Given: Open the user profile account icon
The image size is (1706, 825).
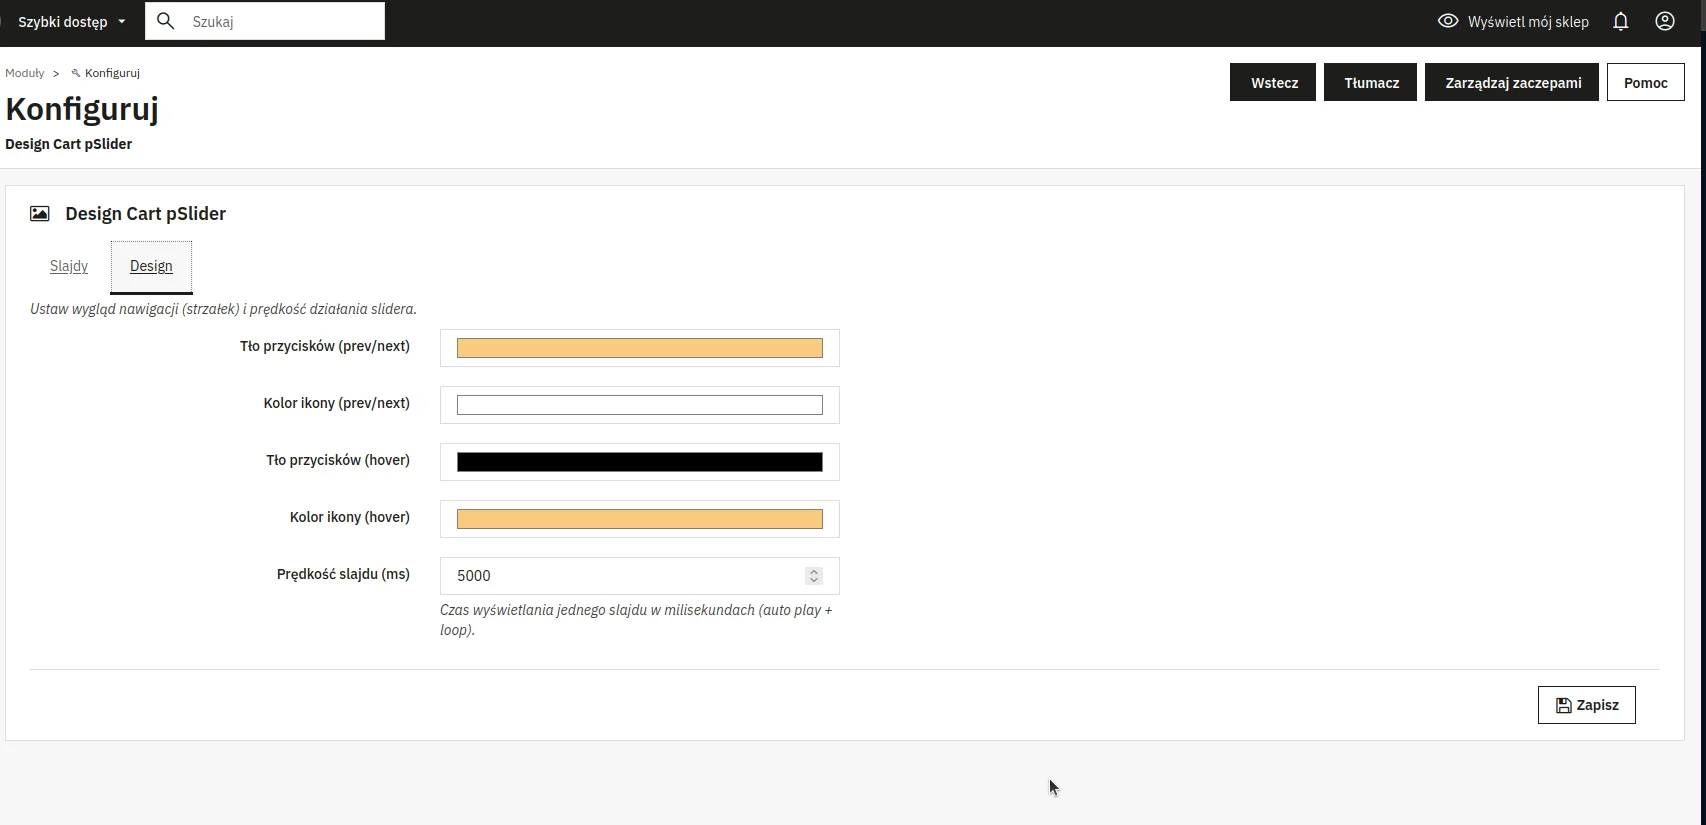Looking at the screenshot, I should coord(1665,22).
